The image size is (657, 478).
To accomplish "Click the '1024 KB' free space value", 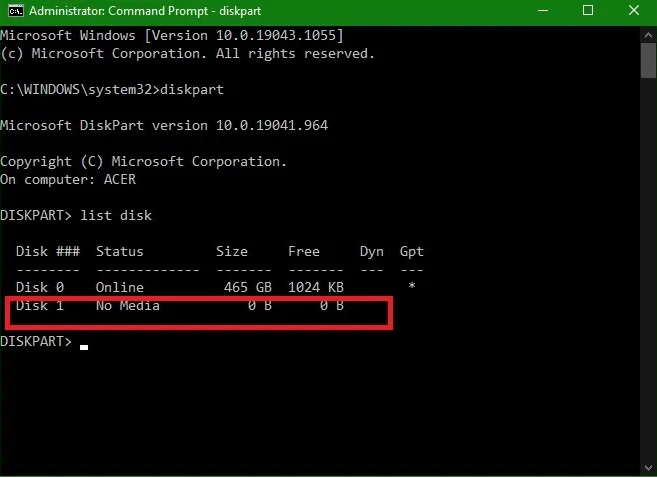I will pos(316,287).
